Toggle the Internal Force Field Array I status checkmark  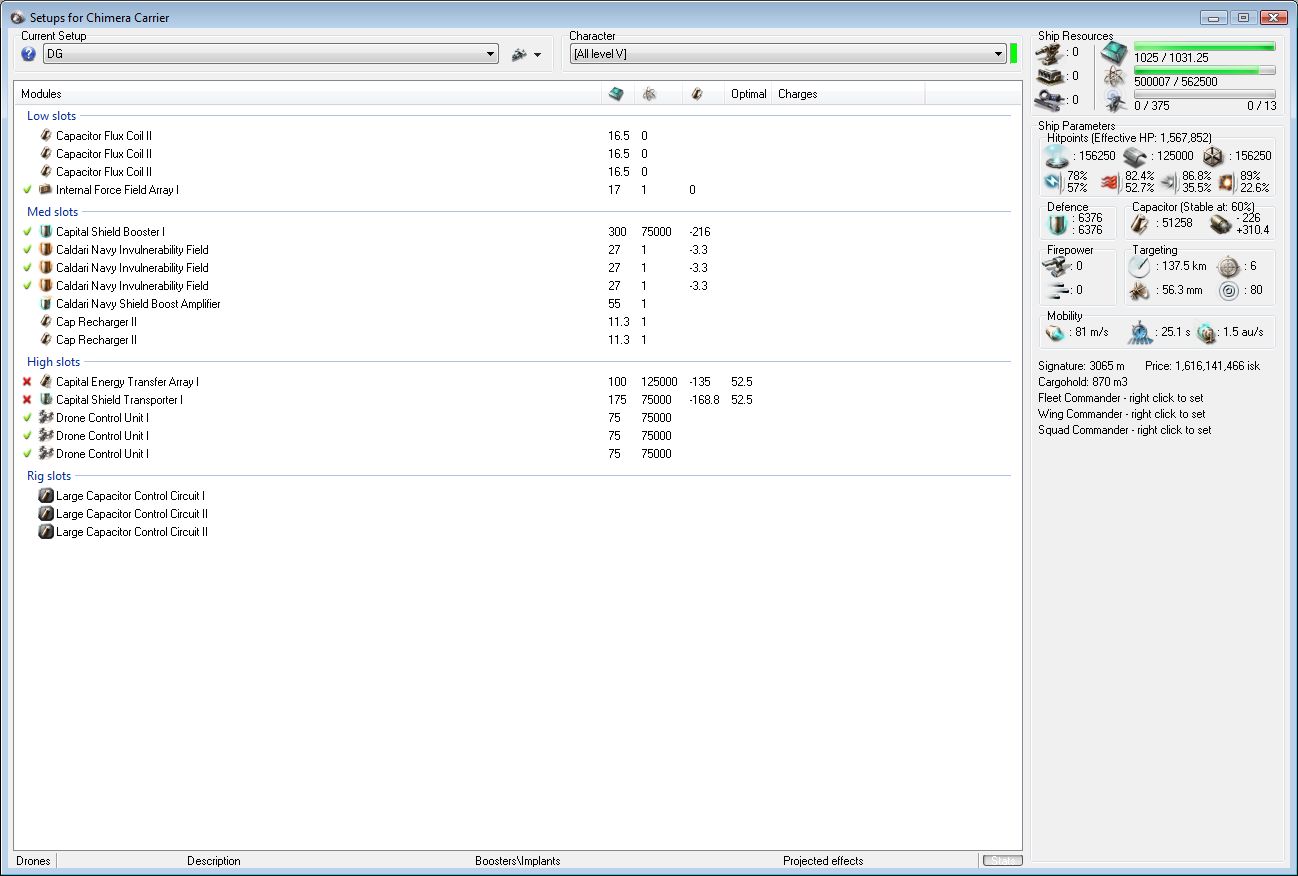click(28, 190)
